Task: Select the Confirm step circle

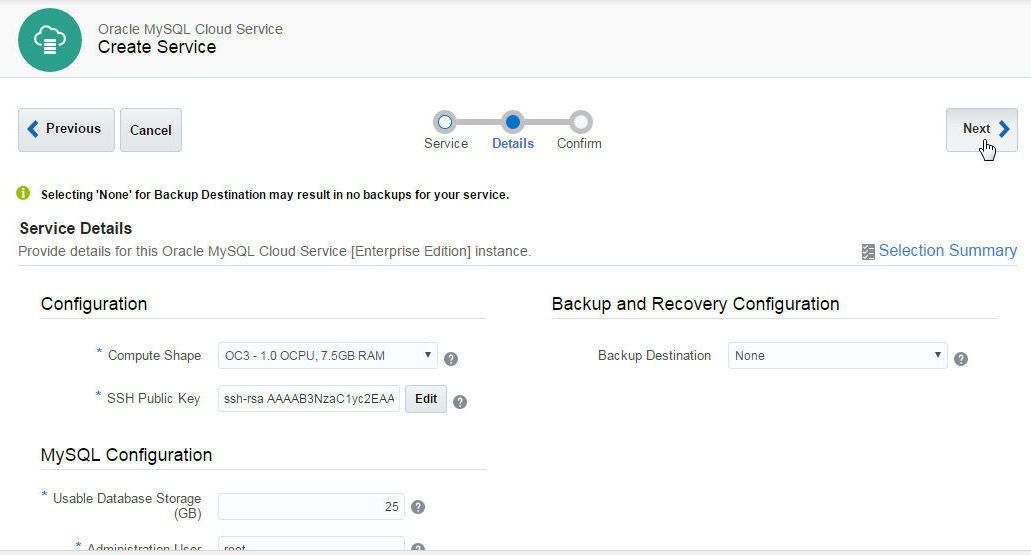Action: [x=580, y=122]
